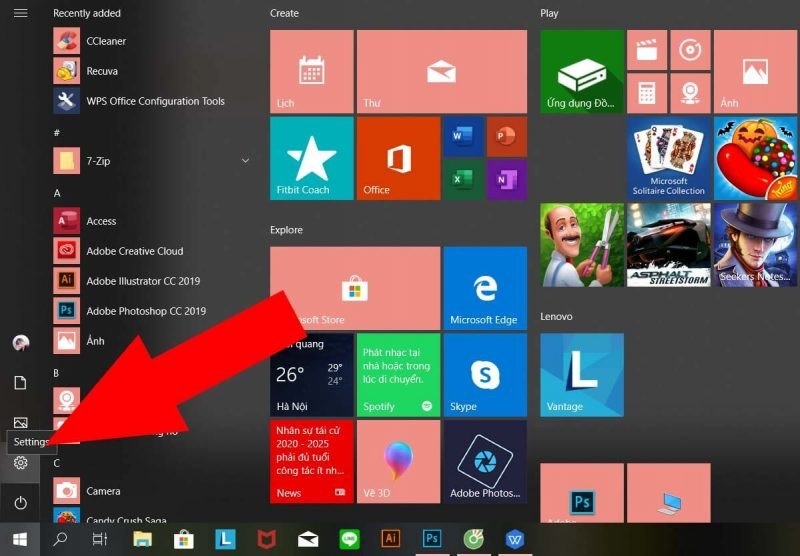The image size is (800, 556).
Task: Select Adobe Illustrator CC 2019 in app list
Action: pos(143,281)
